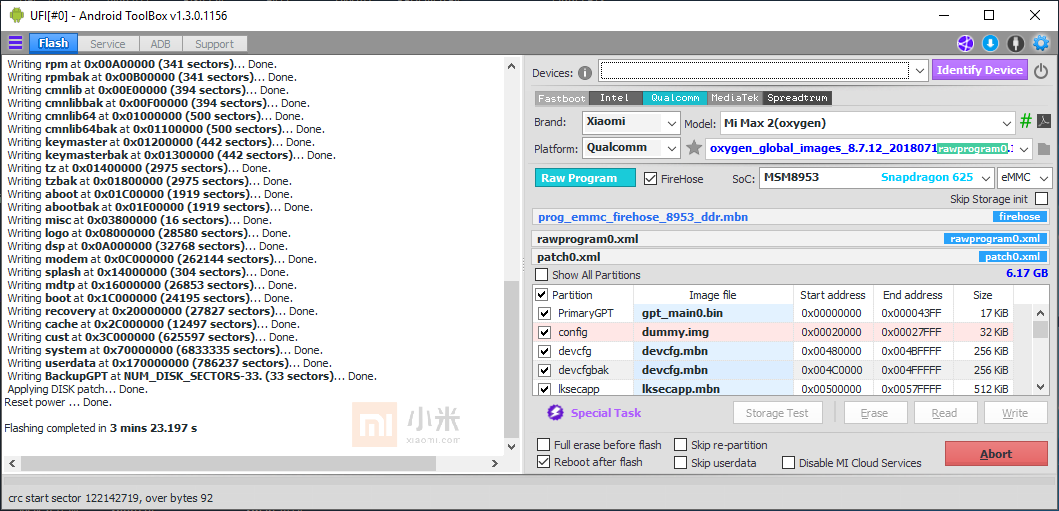
Task: Uncheck the devcfgbak partition checkbox
Action: [x=544, y=370]
